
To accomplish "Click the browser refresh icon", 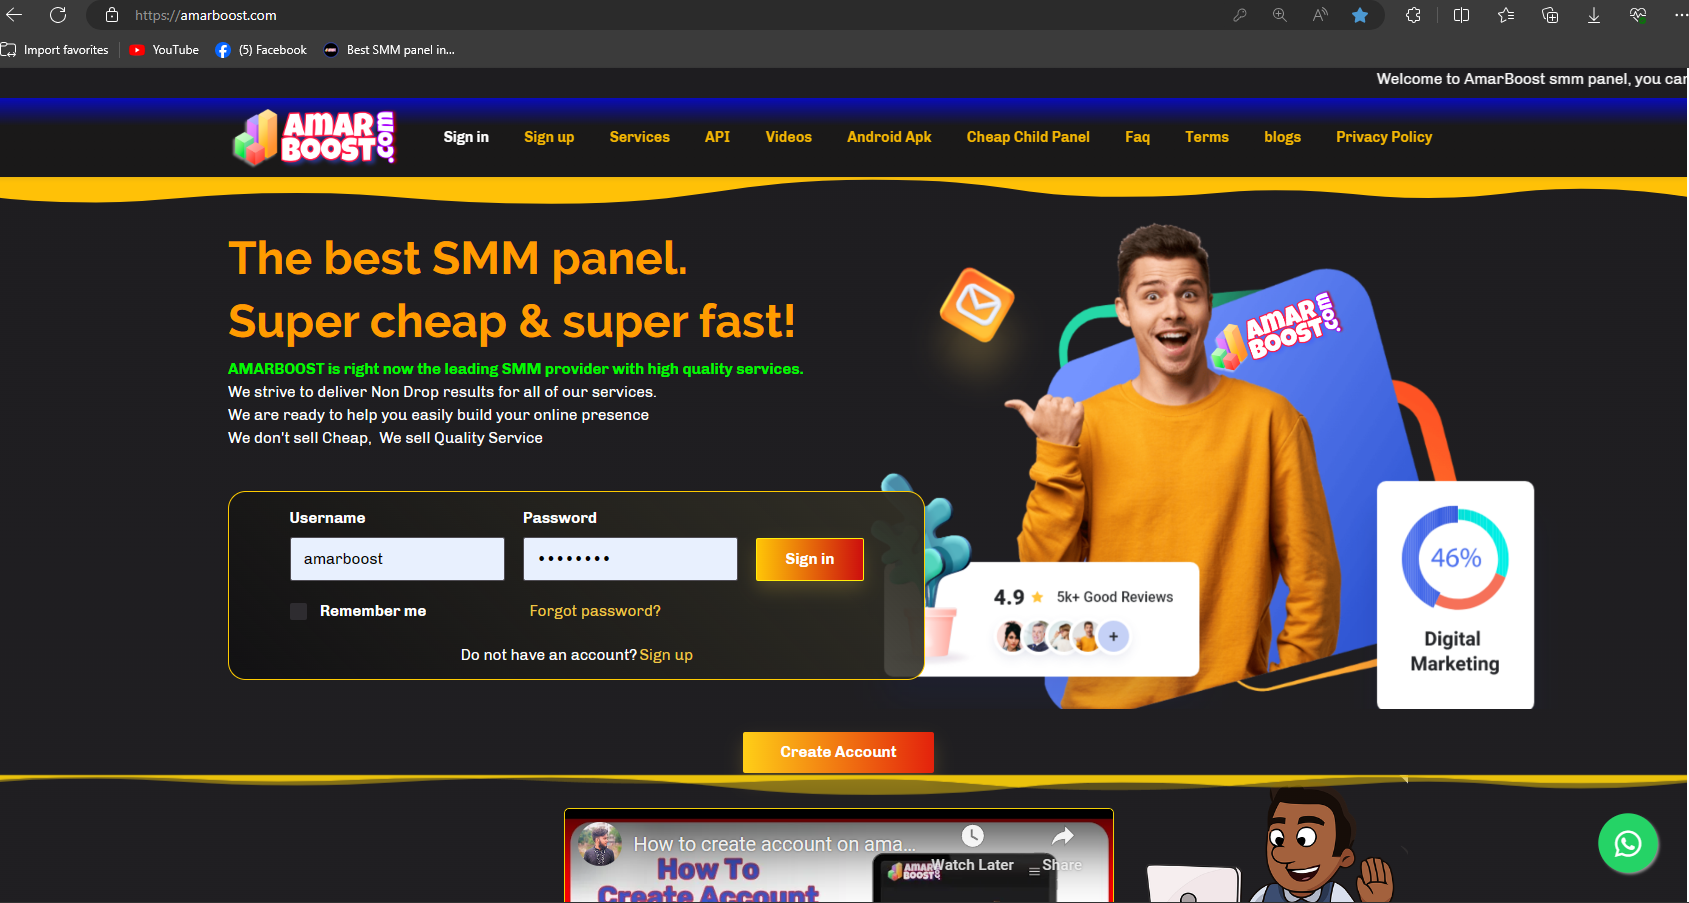I will click(58, 15).
